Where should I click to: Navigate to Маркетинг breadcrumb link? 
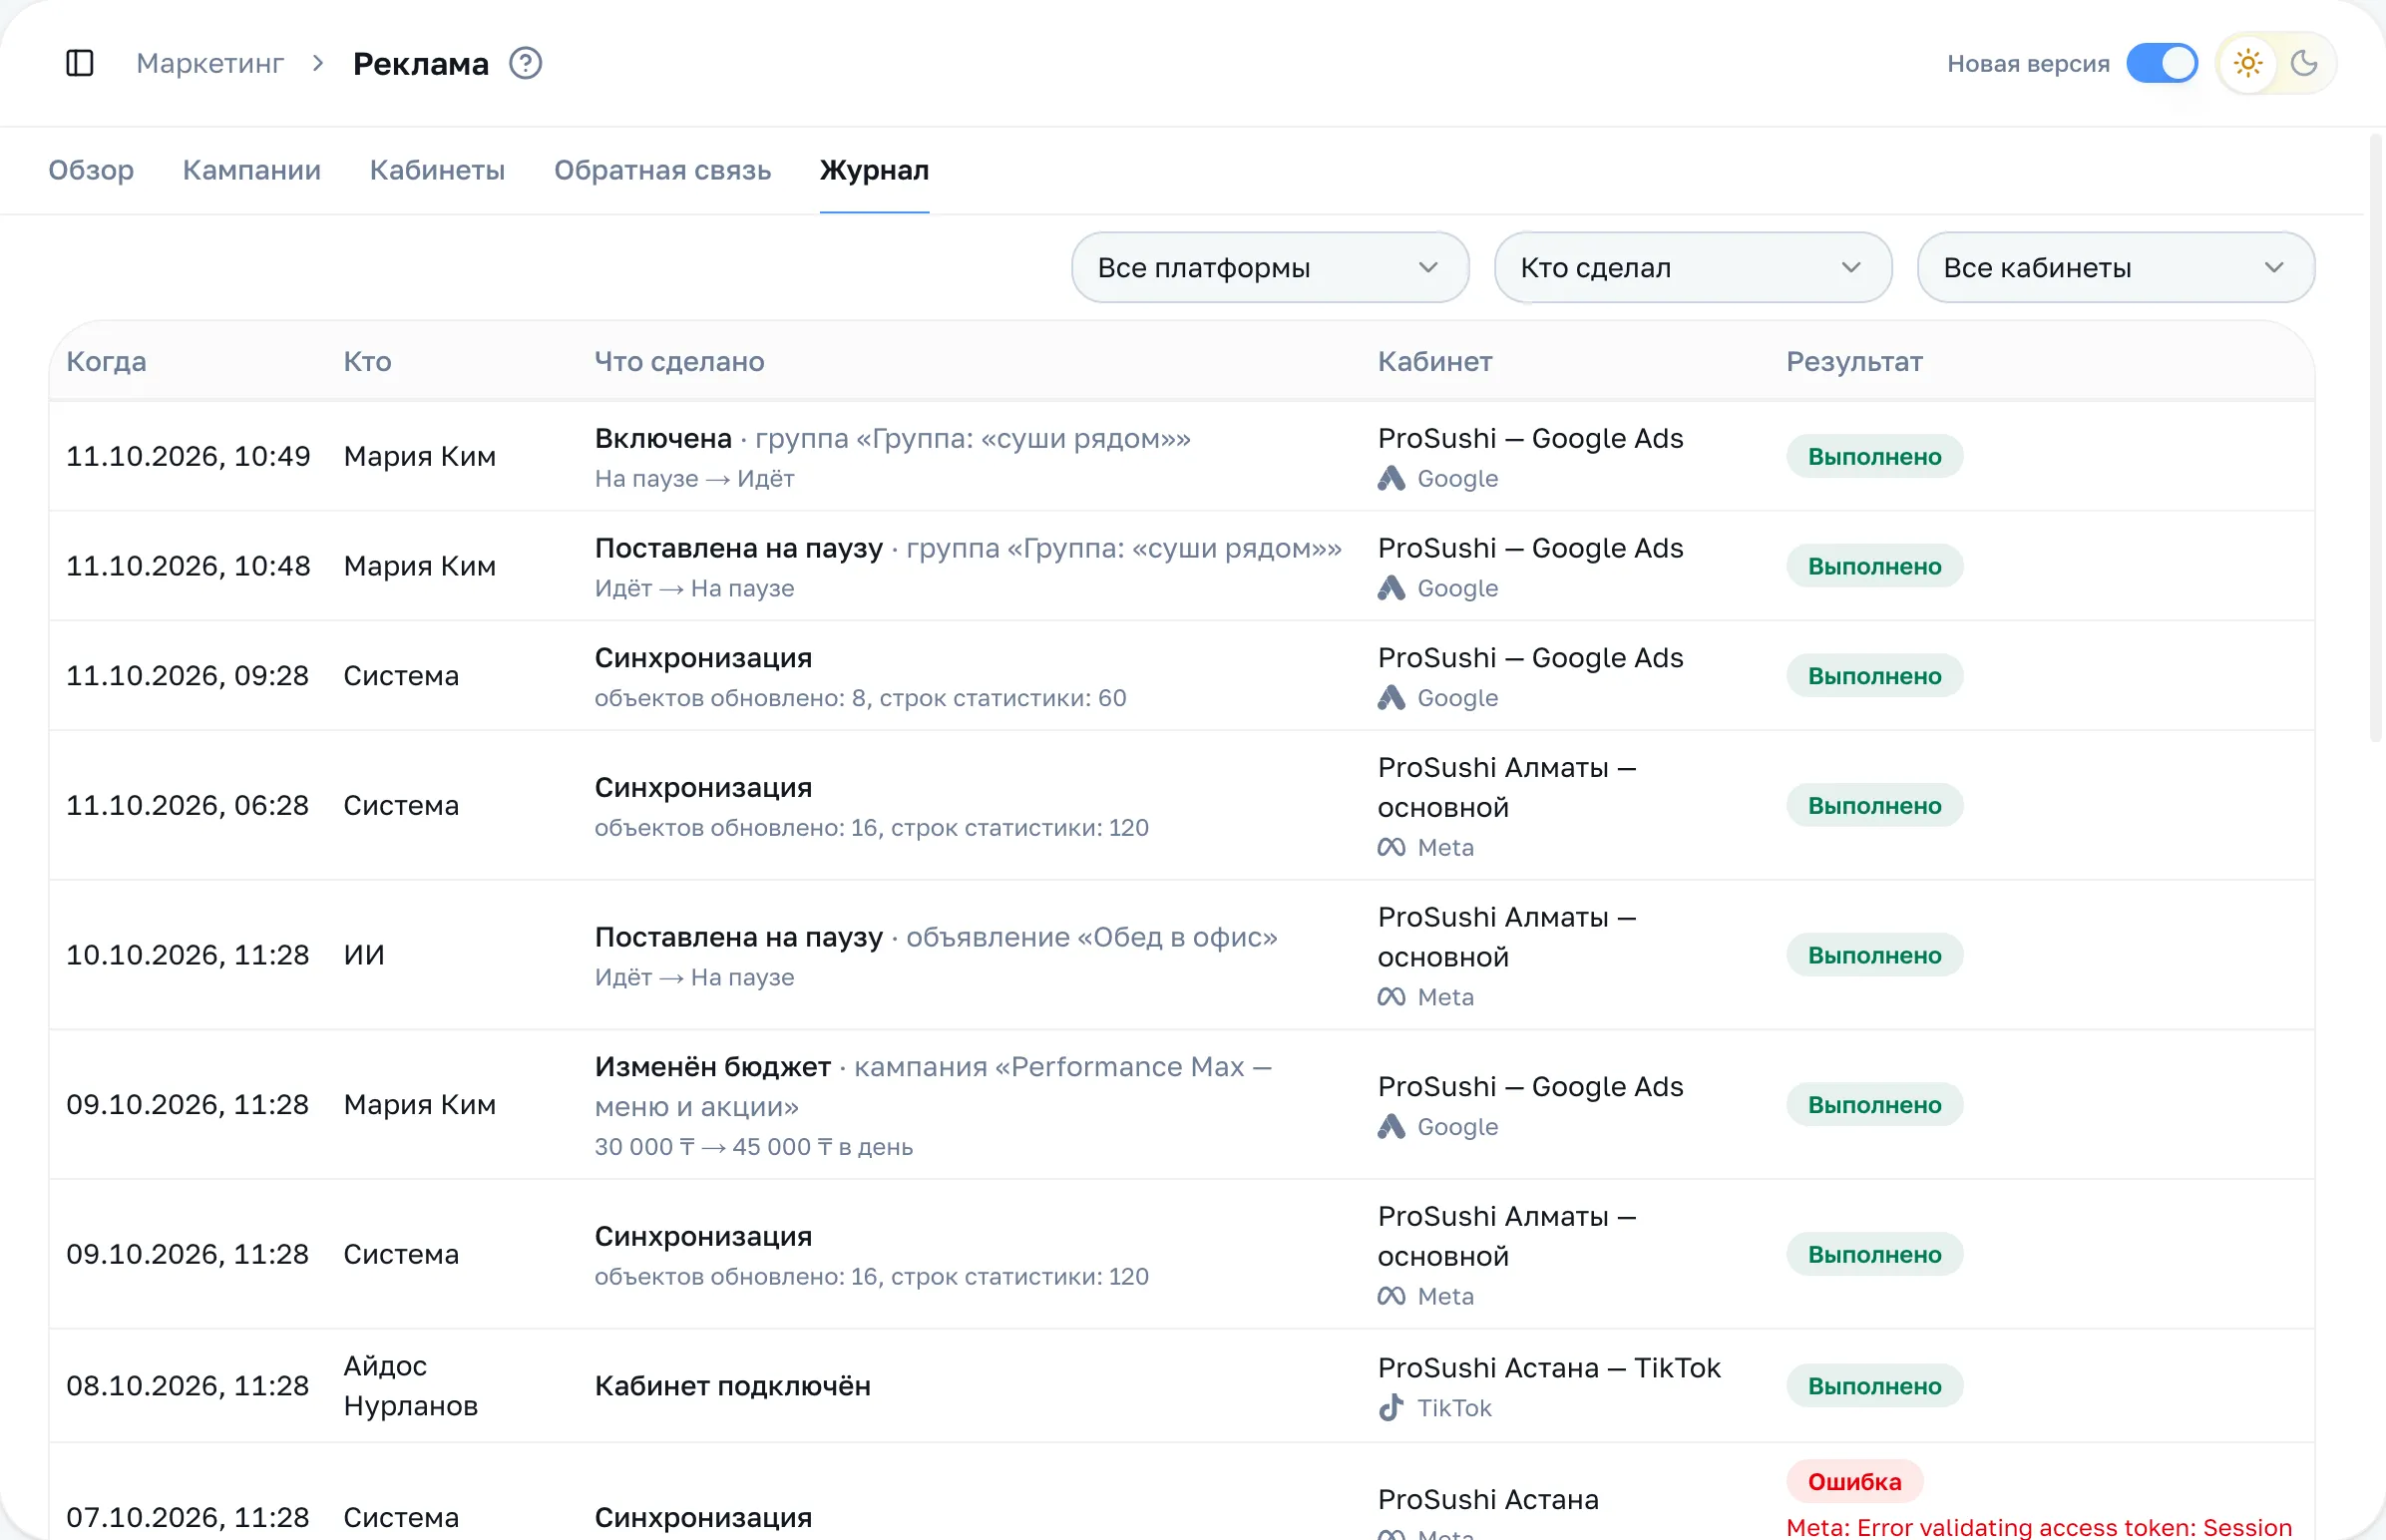tap(210, 63)
